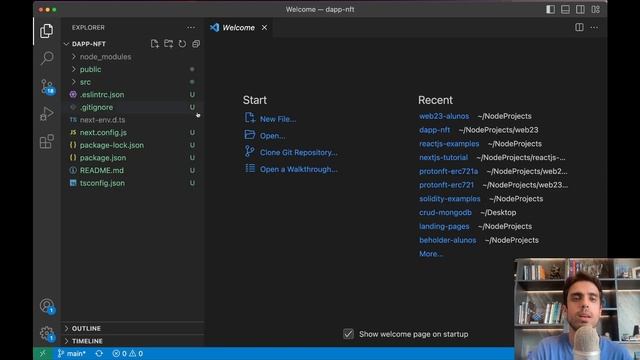640x360 pixels.
Task: Open the Search view in activity bar
Action: point(47,58)
